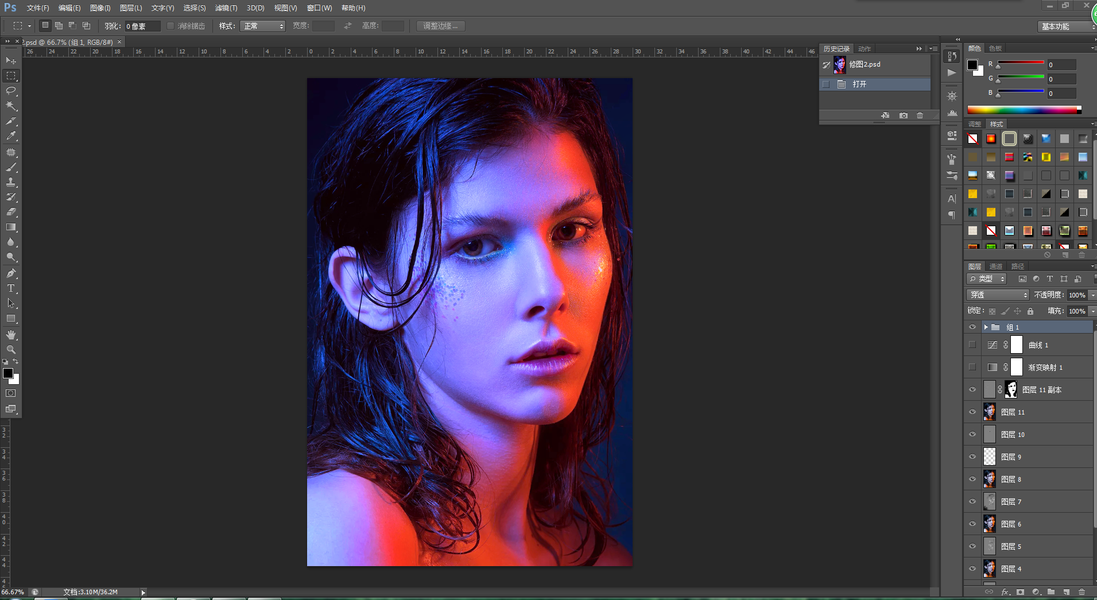Pick the Eyedropper tool in the toolbox
The image size is (1097, 600).
pos(11,137)
